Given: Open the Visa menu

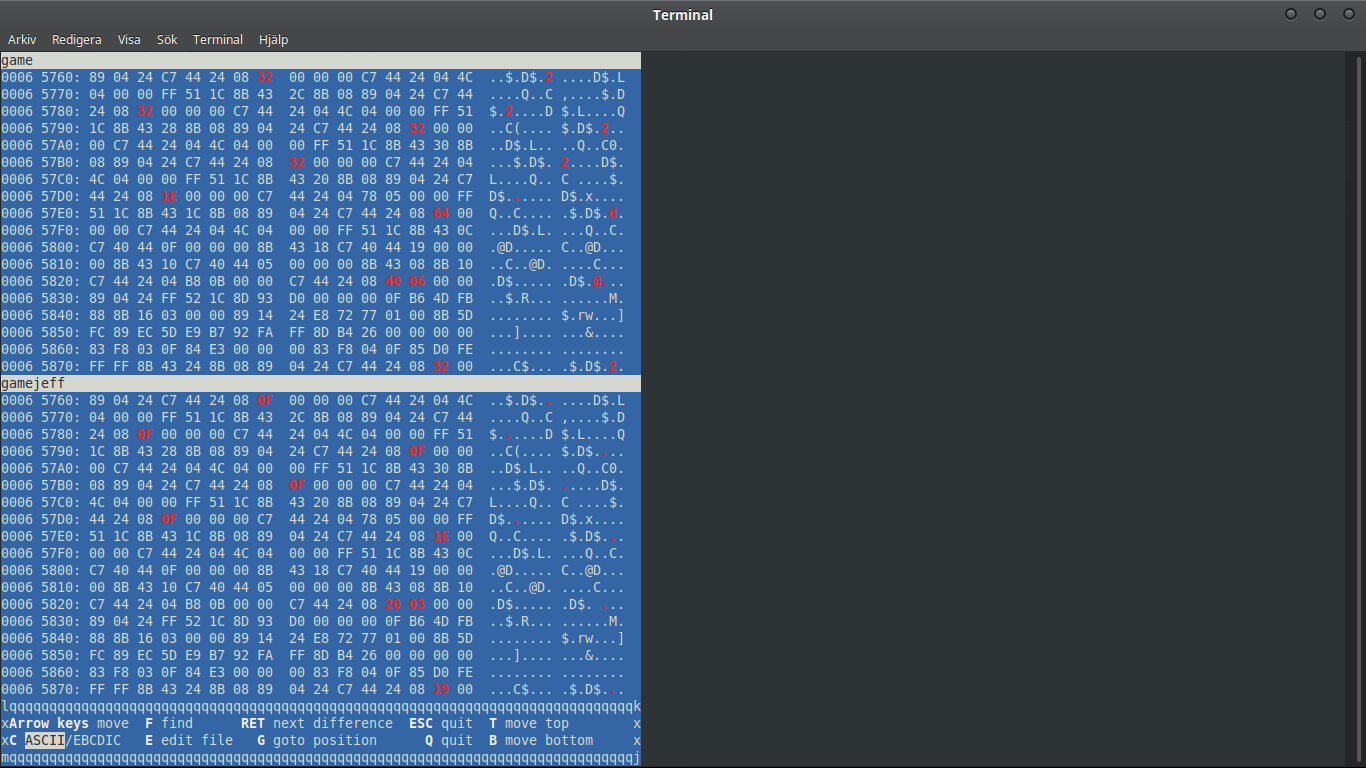Looking at the screenshot, I should [x=129, y=40].
